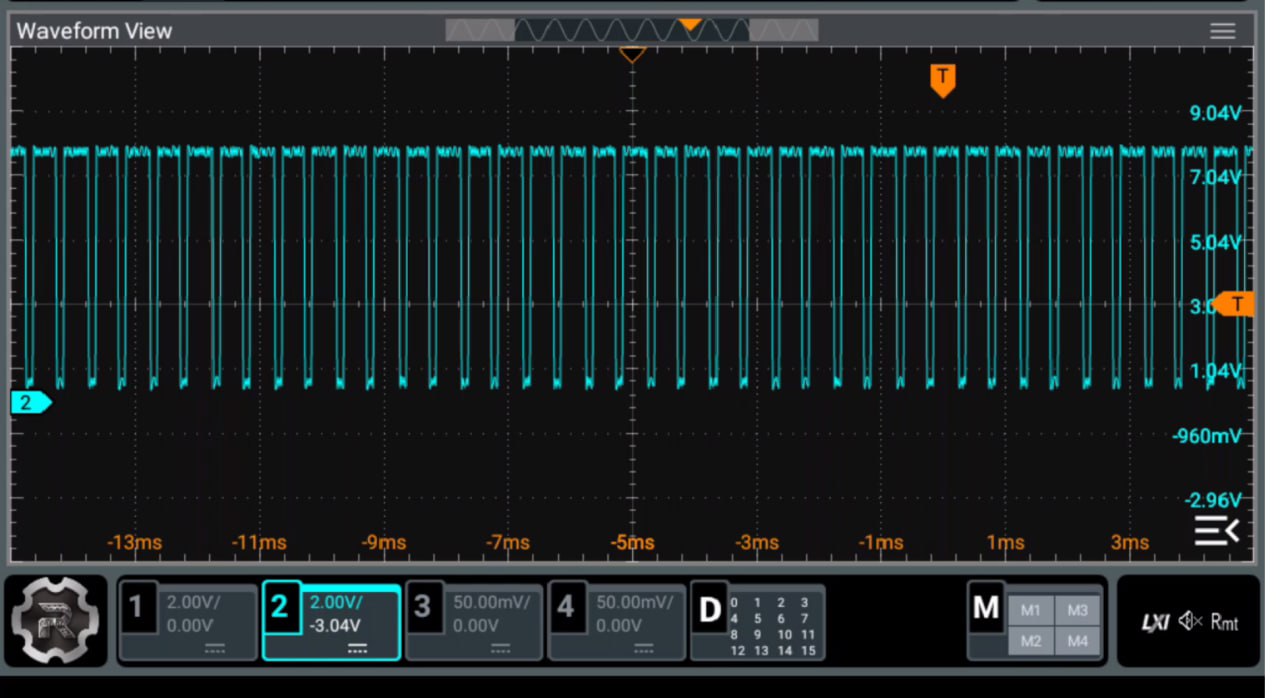1280x698 pixels.
Task: Open the Rigol gear function menu
Action: click(57, 621)
